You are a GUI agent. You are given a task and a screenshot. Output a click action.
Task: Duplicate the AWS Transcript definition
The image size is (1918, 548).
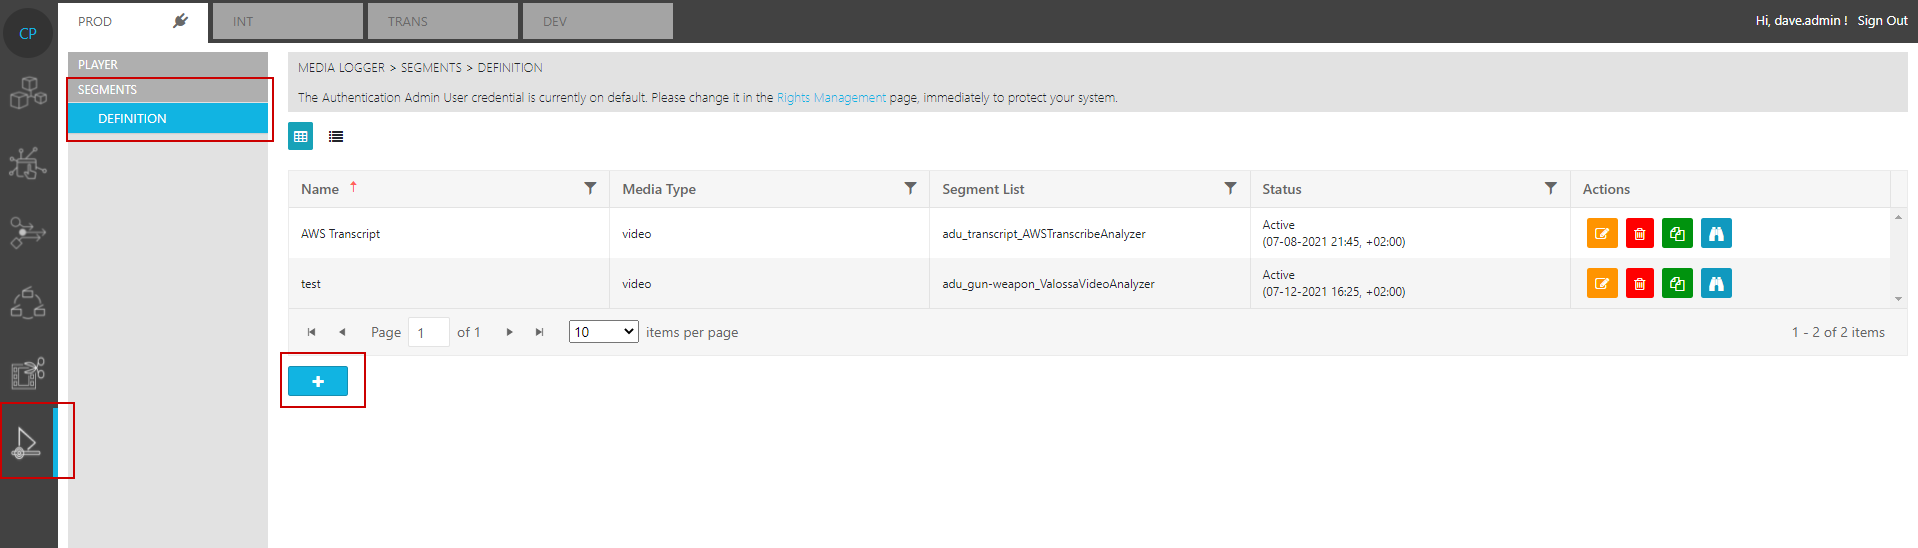coord(1677,234)
